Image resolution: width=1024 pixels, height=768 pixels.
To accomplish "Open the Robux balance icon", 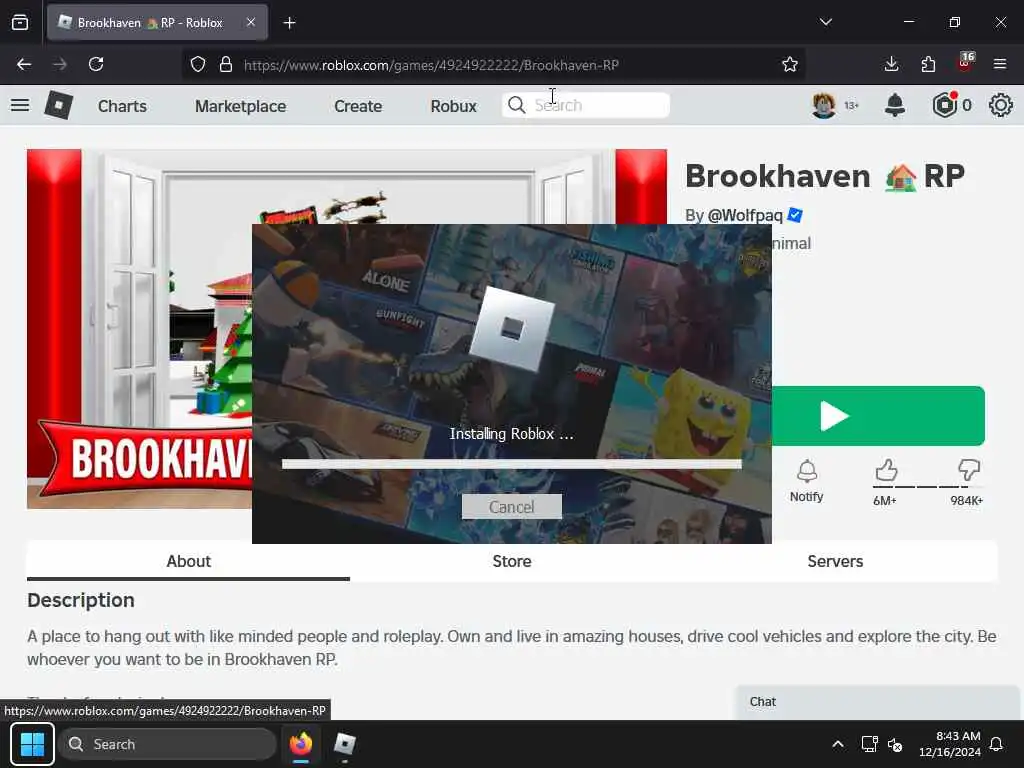I will coord(944,105).
